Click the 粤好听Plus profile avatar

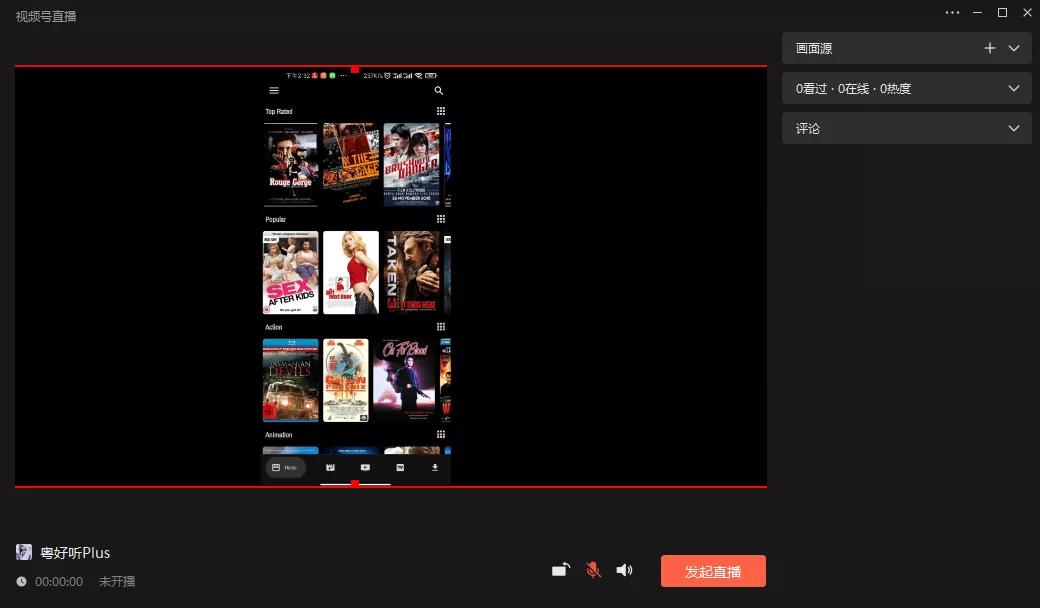click(x=24, y=552)
